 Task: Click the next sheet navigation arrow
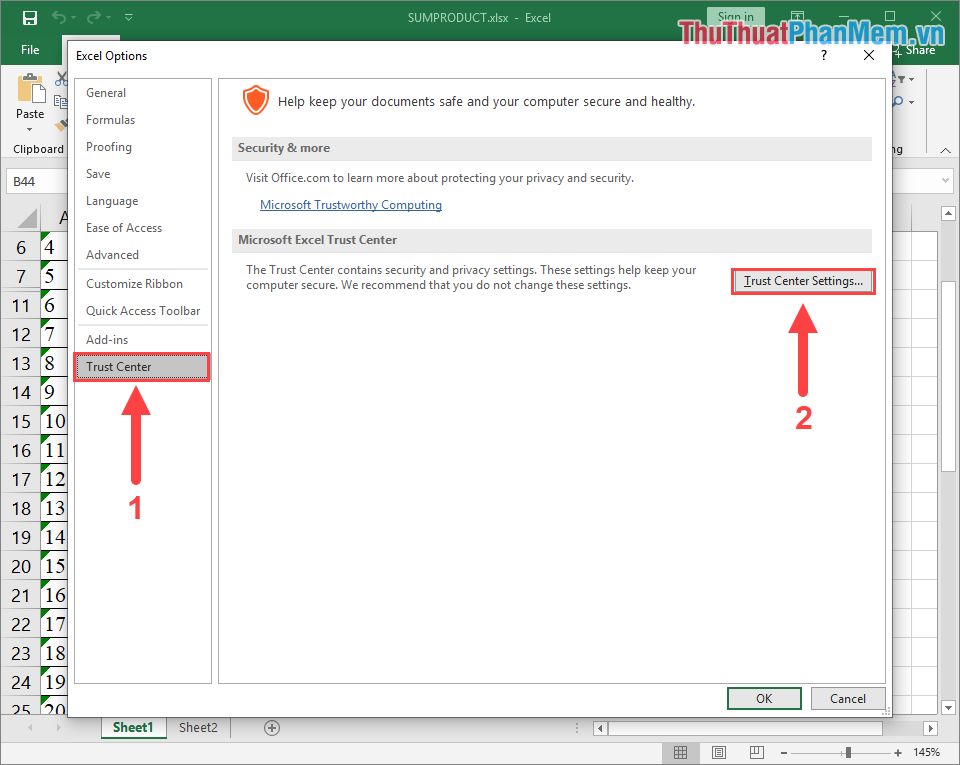58,728
